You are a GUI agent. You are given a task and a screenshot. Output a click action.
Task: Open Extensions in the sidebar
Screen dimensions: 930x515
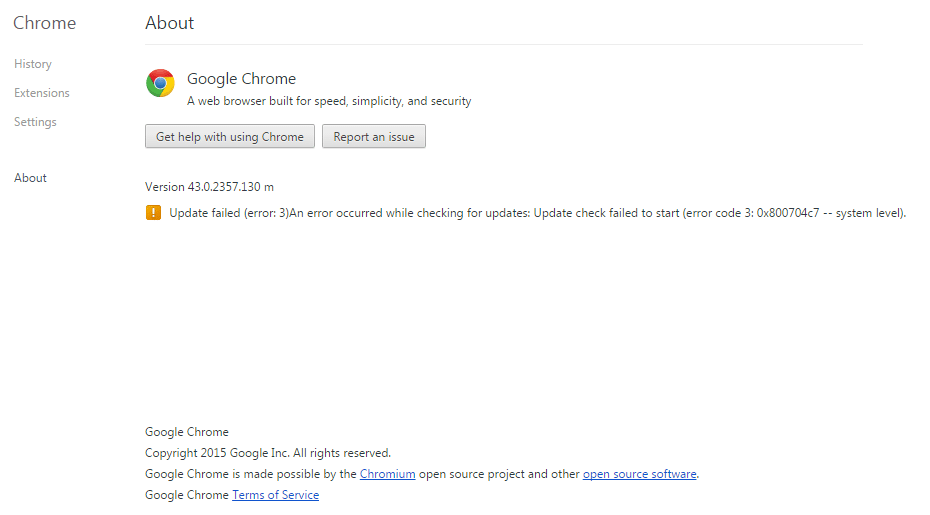[x=42, y=93]
